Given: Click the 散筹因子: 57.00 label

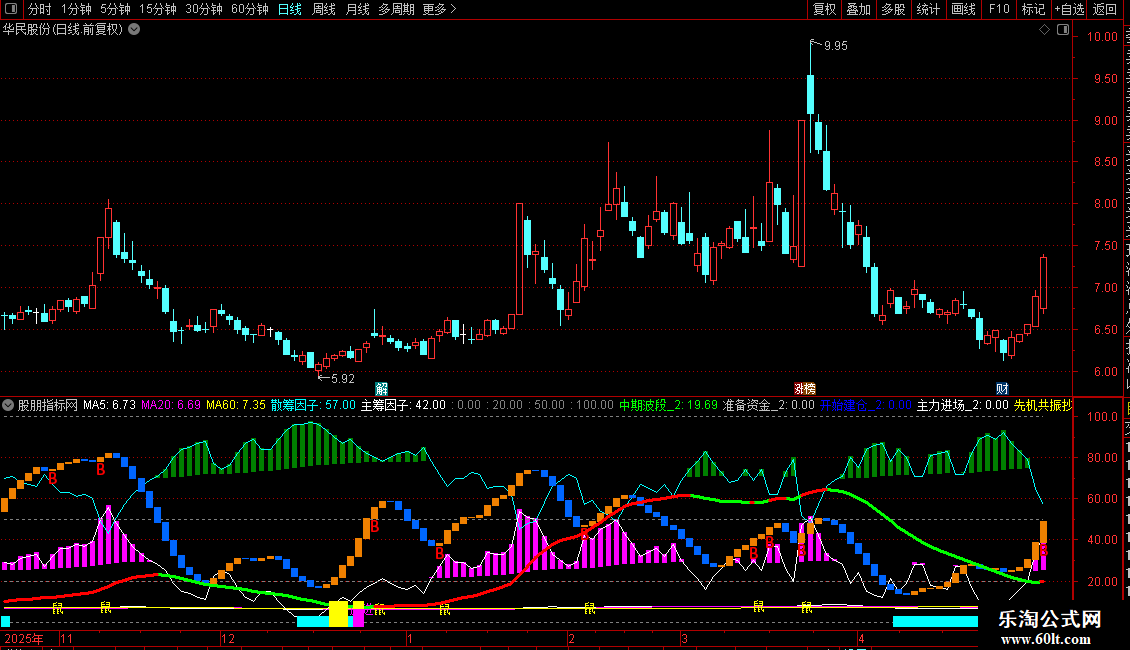Looking at the screenshot, I should tap(313, 405).
